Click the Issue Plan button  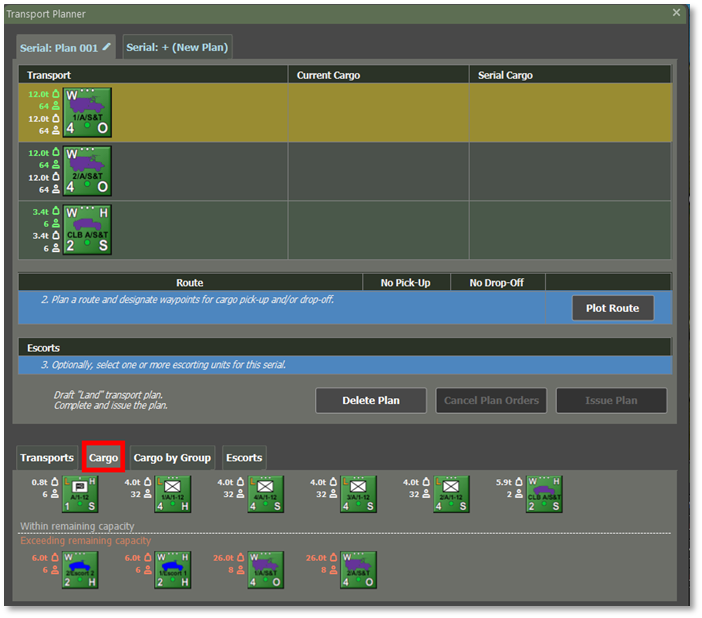click(x=611, y=401)
